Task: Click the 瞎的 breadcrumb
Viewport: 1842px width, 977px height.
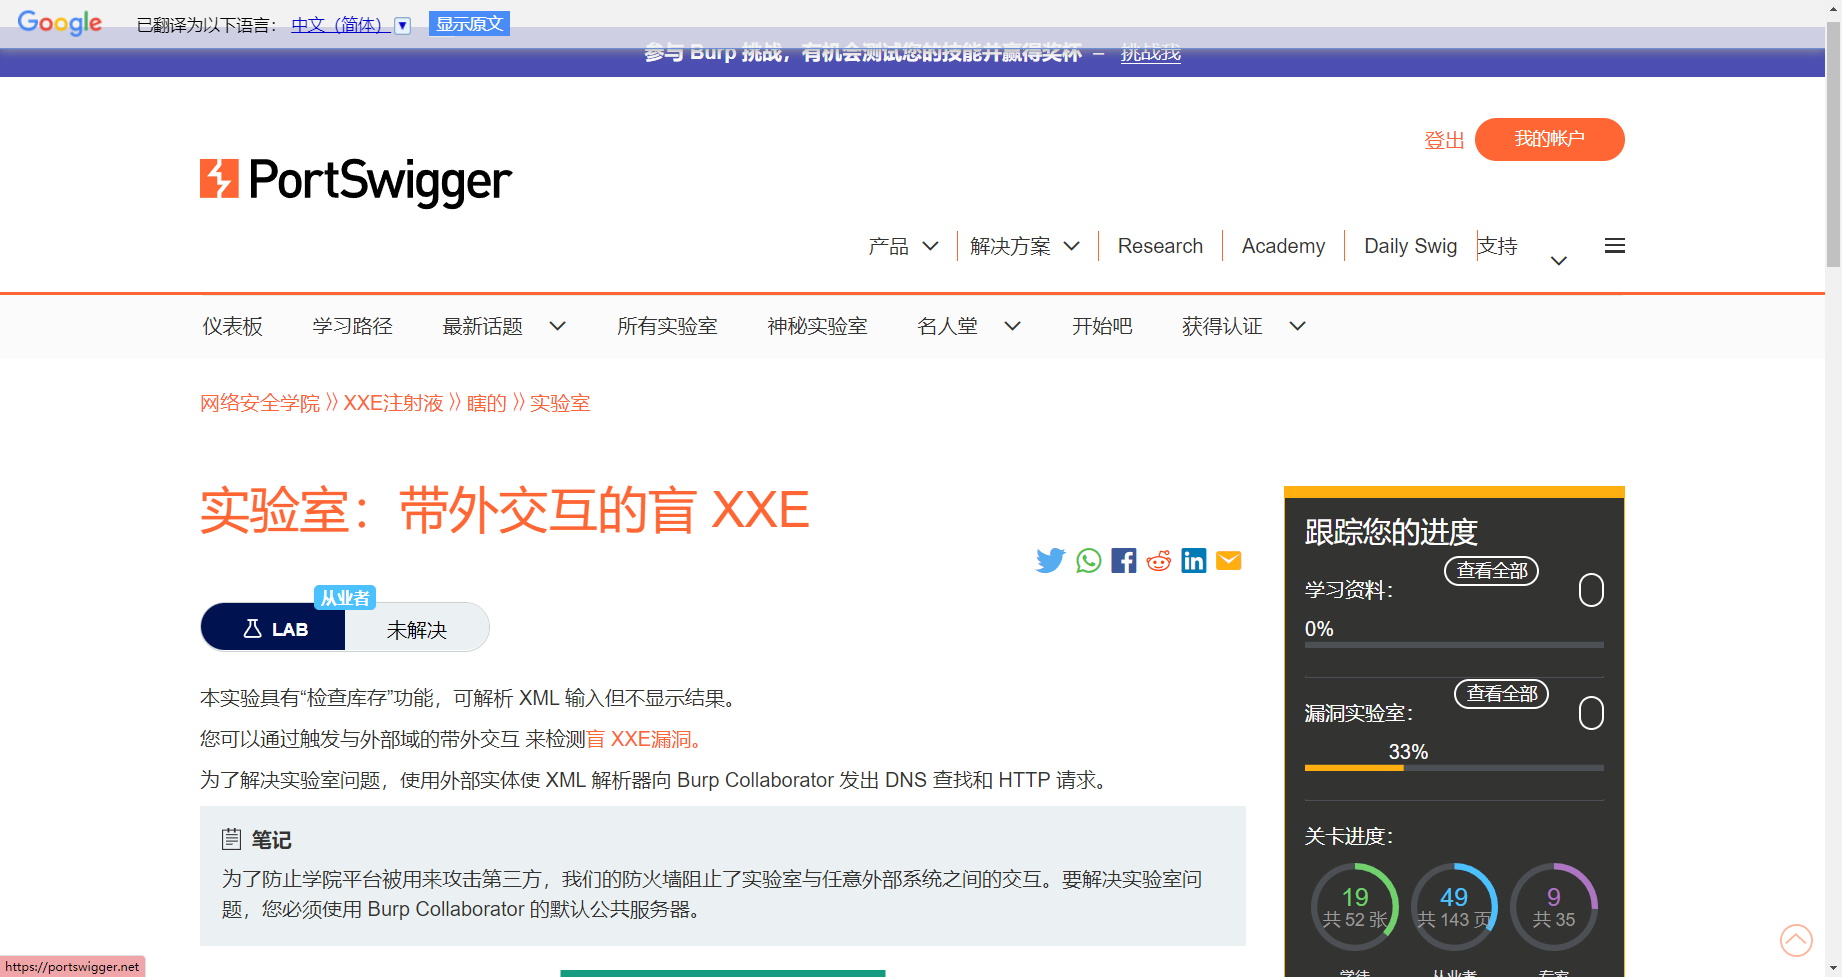Action: [487, 403]
